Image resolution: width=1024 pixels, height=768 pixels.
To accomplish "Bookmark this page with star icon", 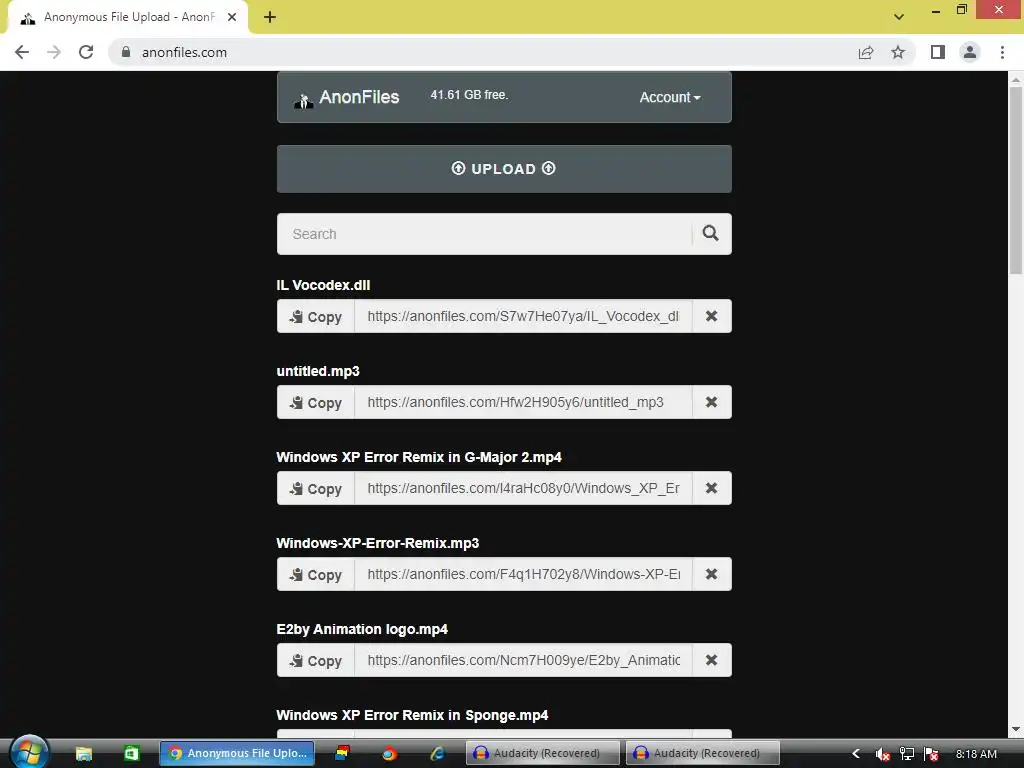I will [898, 52].
